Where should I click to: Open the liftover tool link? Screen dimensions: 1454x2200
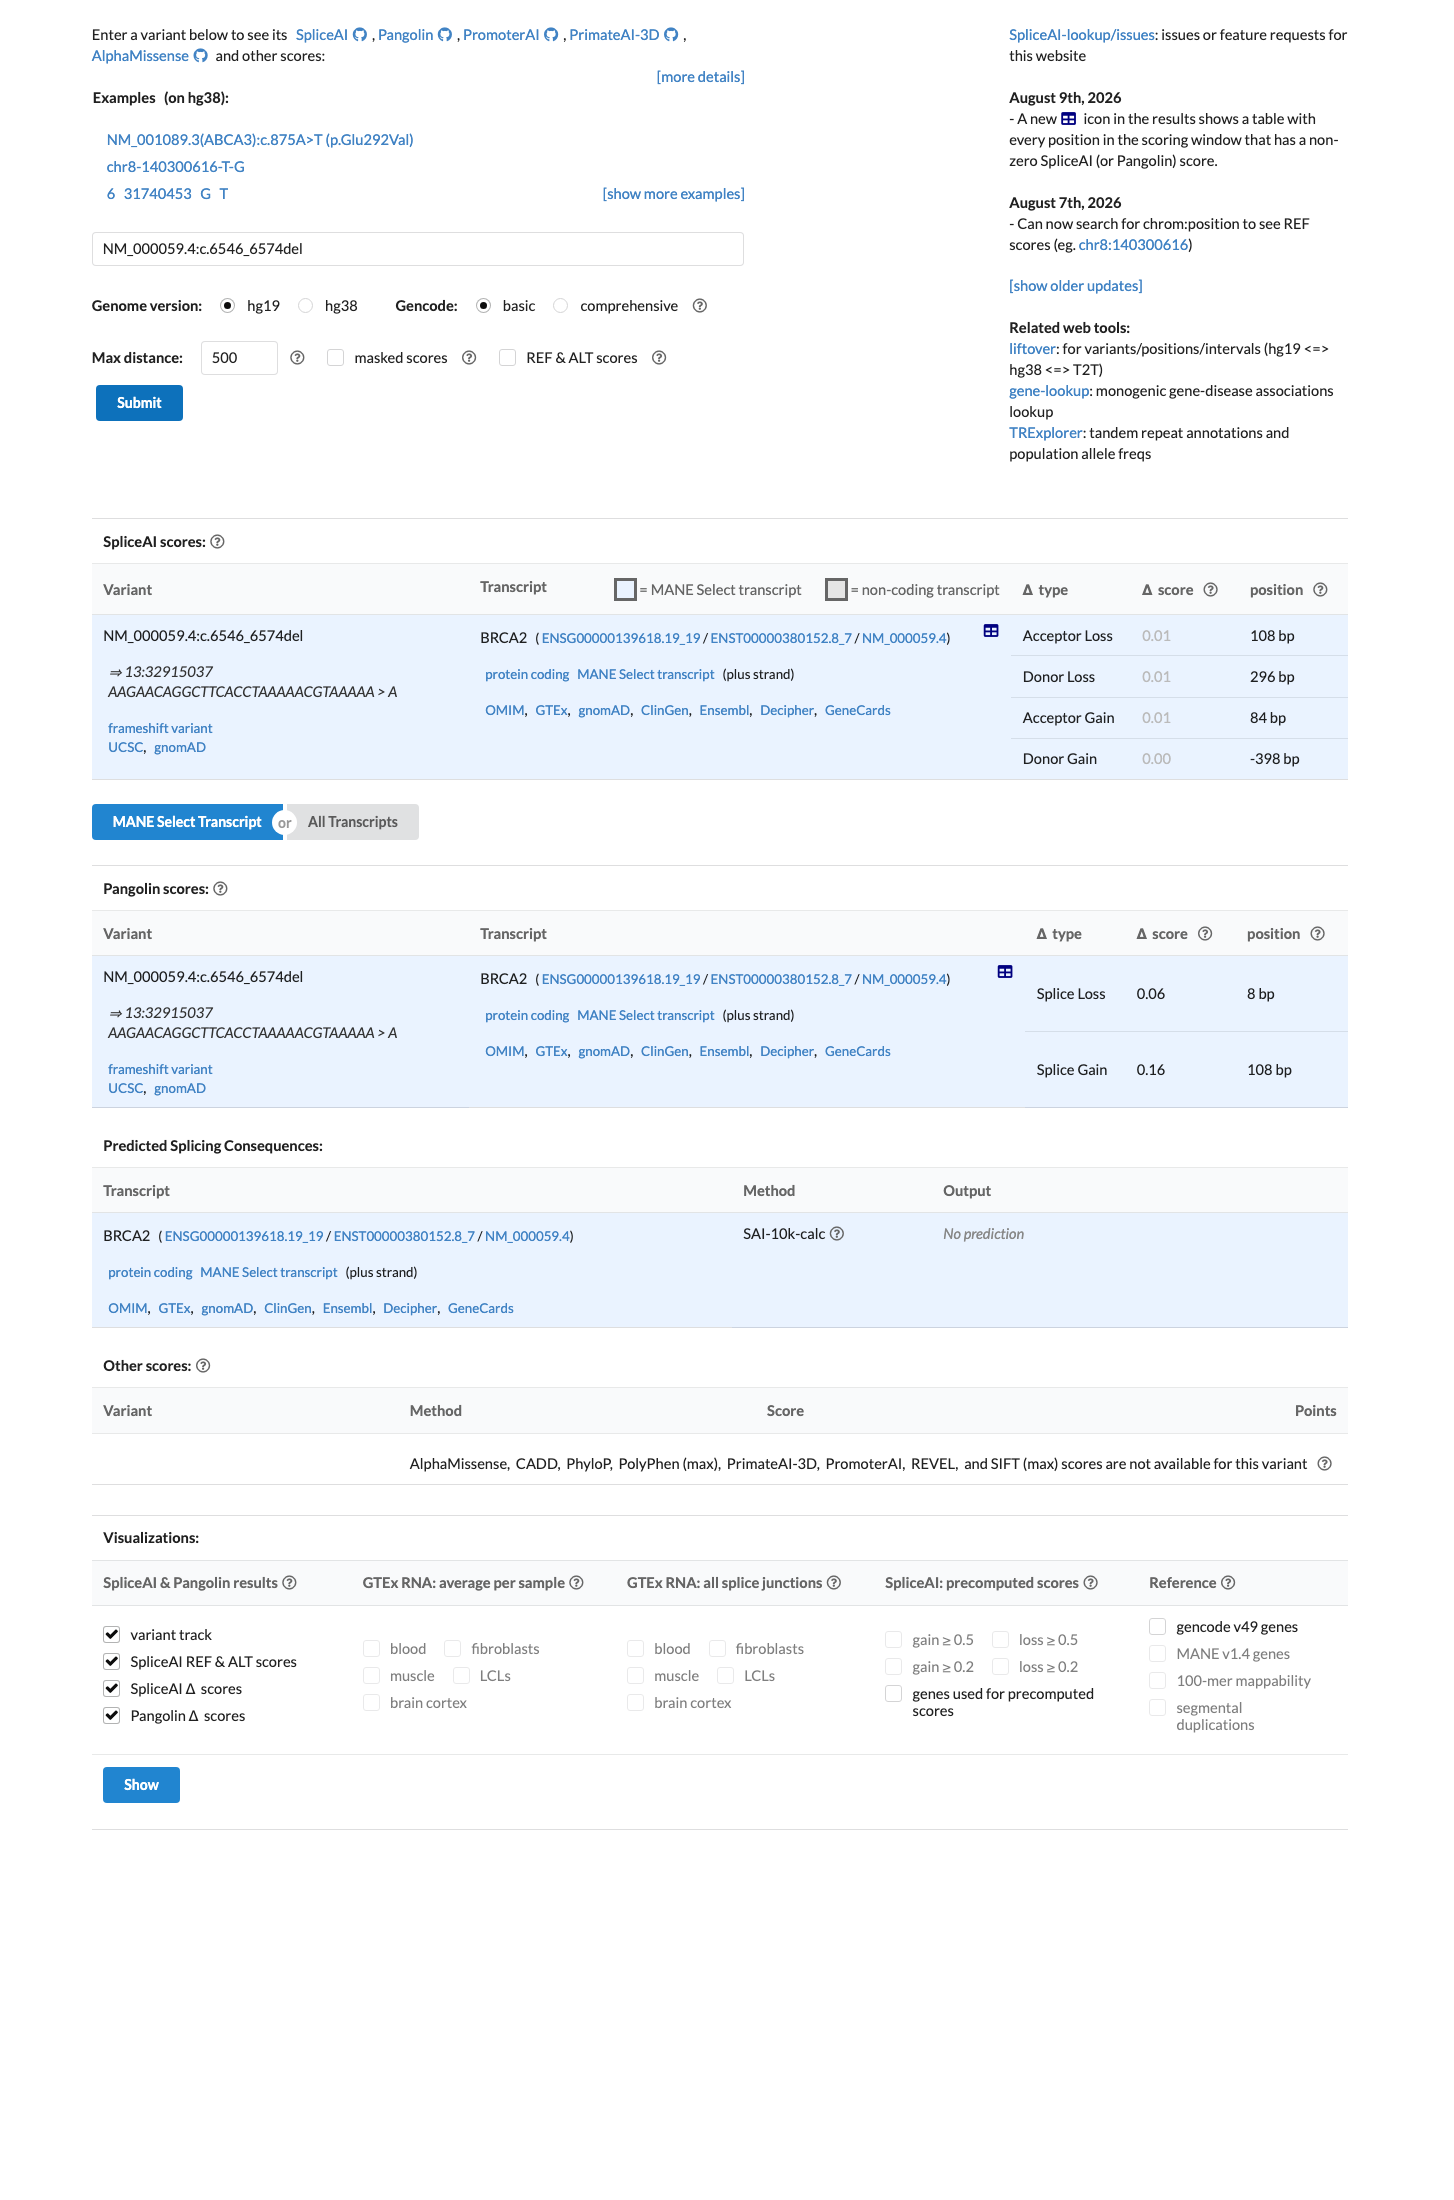pos(1032,349)
